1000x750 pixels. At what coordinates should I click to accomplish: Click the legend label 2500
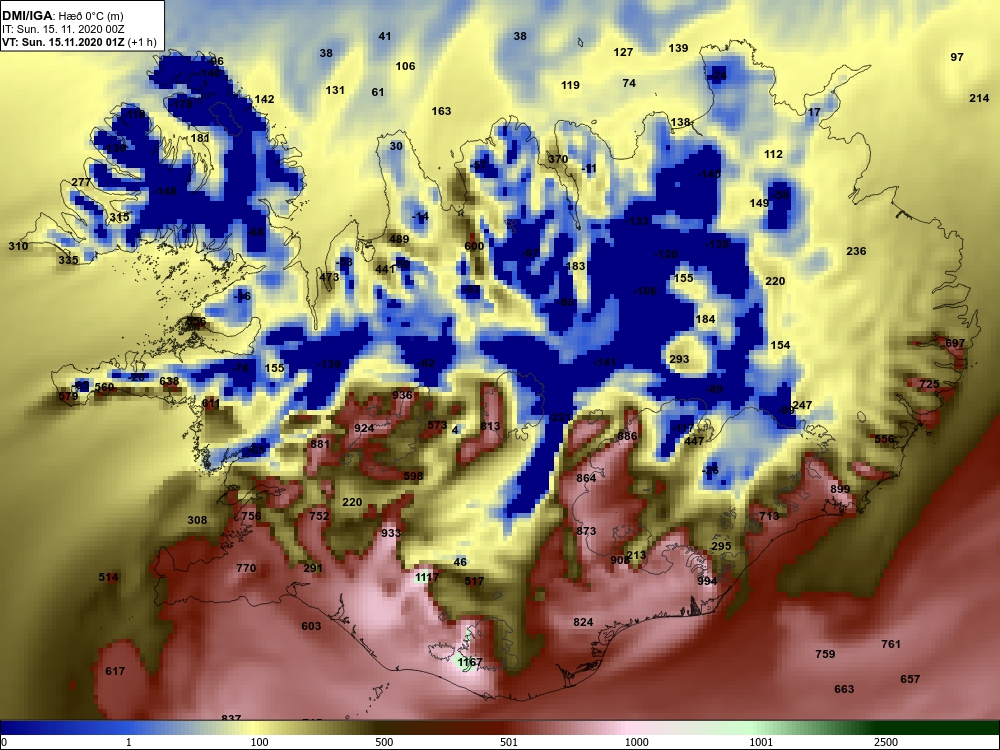tap(885, 742)
